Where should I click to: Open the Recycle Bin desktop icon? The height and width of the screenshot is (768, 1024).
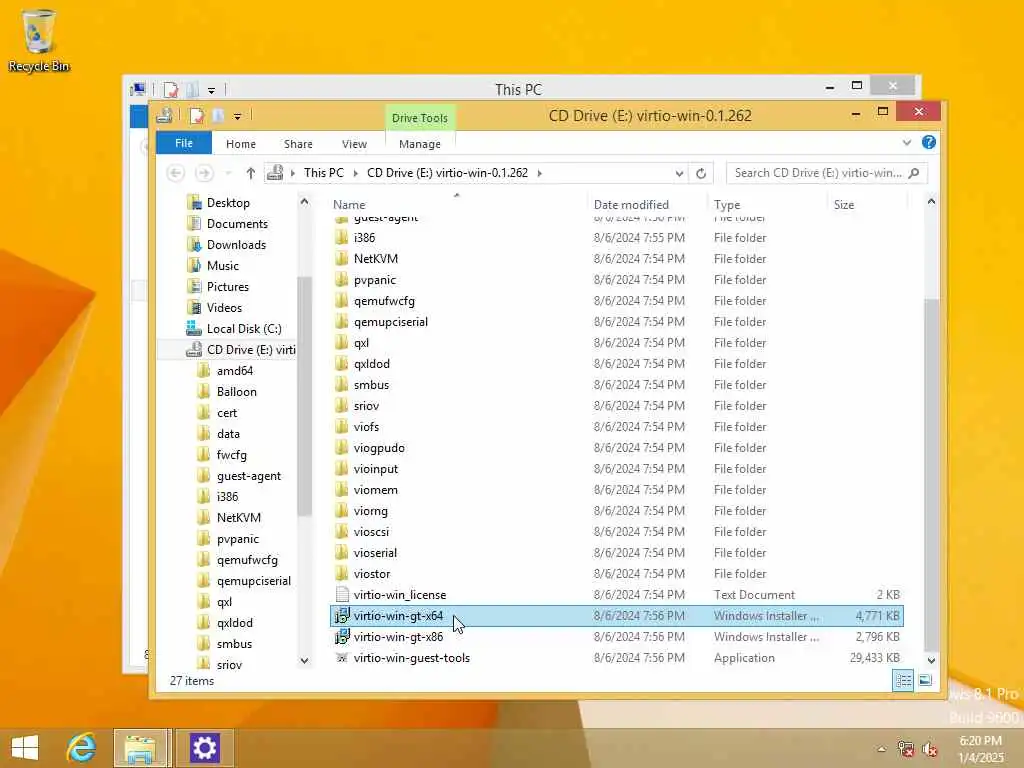(x=39, y=40)
